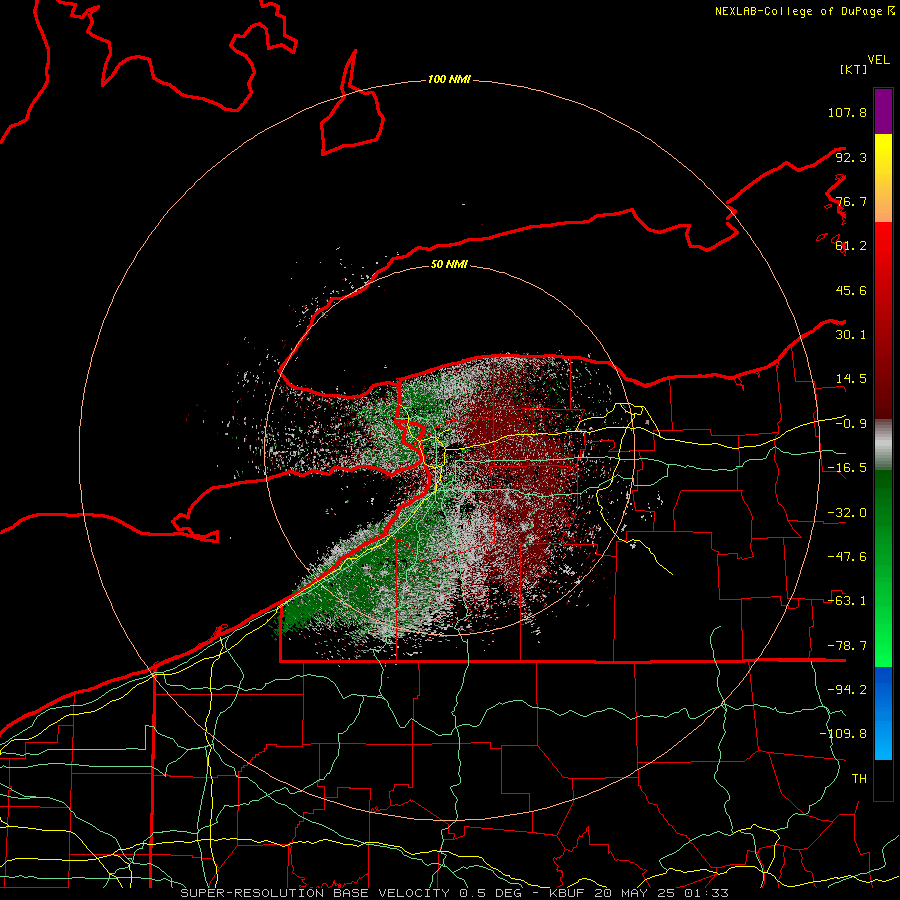Click the -16.5 legend value
The width and height of the screenshot is (900, 900).
[x=847, y=468]
